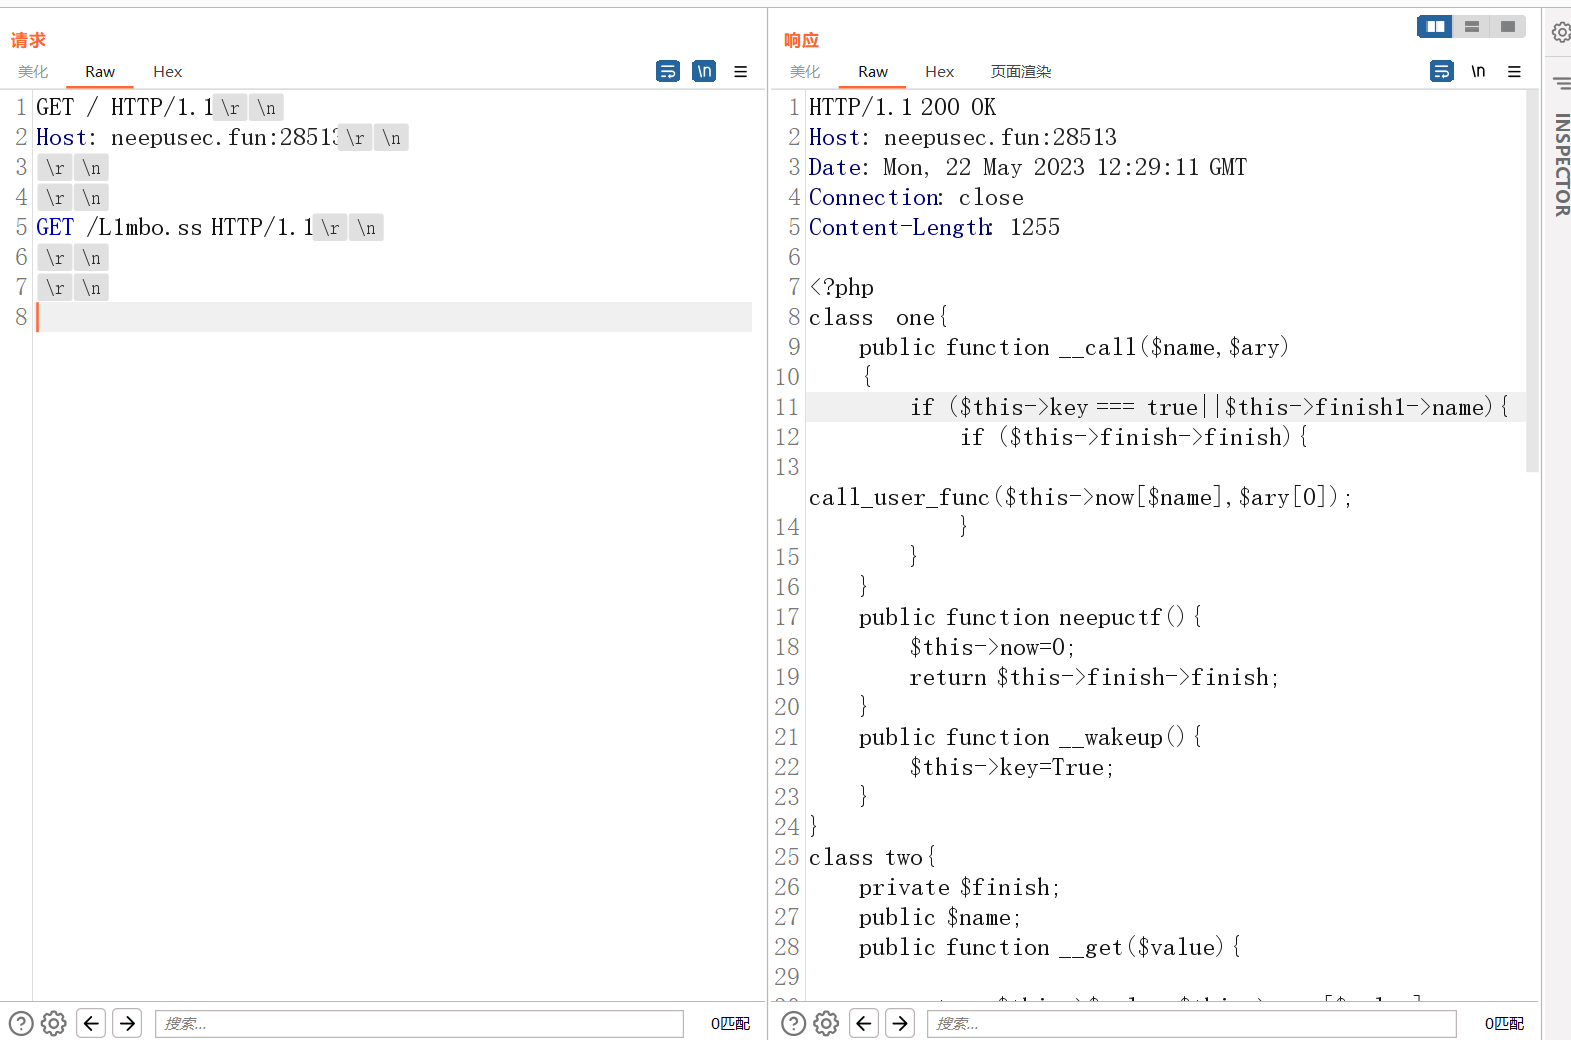
Task: Click the 'Content-Length: 1255' header
Action: pyautogui.click(x=934, y=227)
